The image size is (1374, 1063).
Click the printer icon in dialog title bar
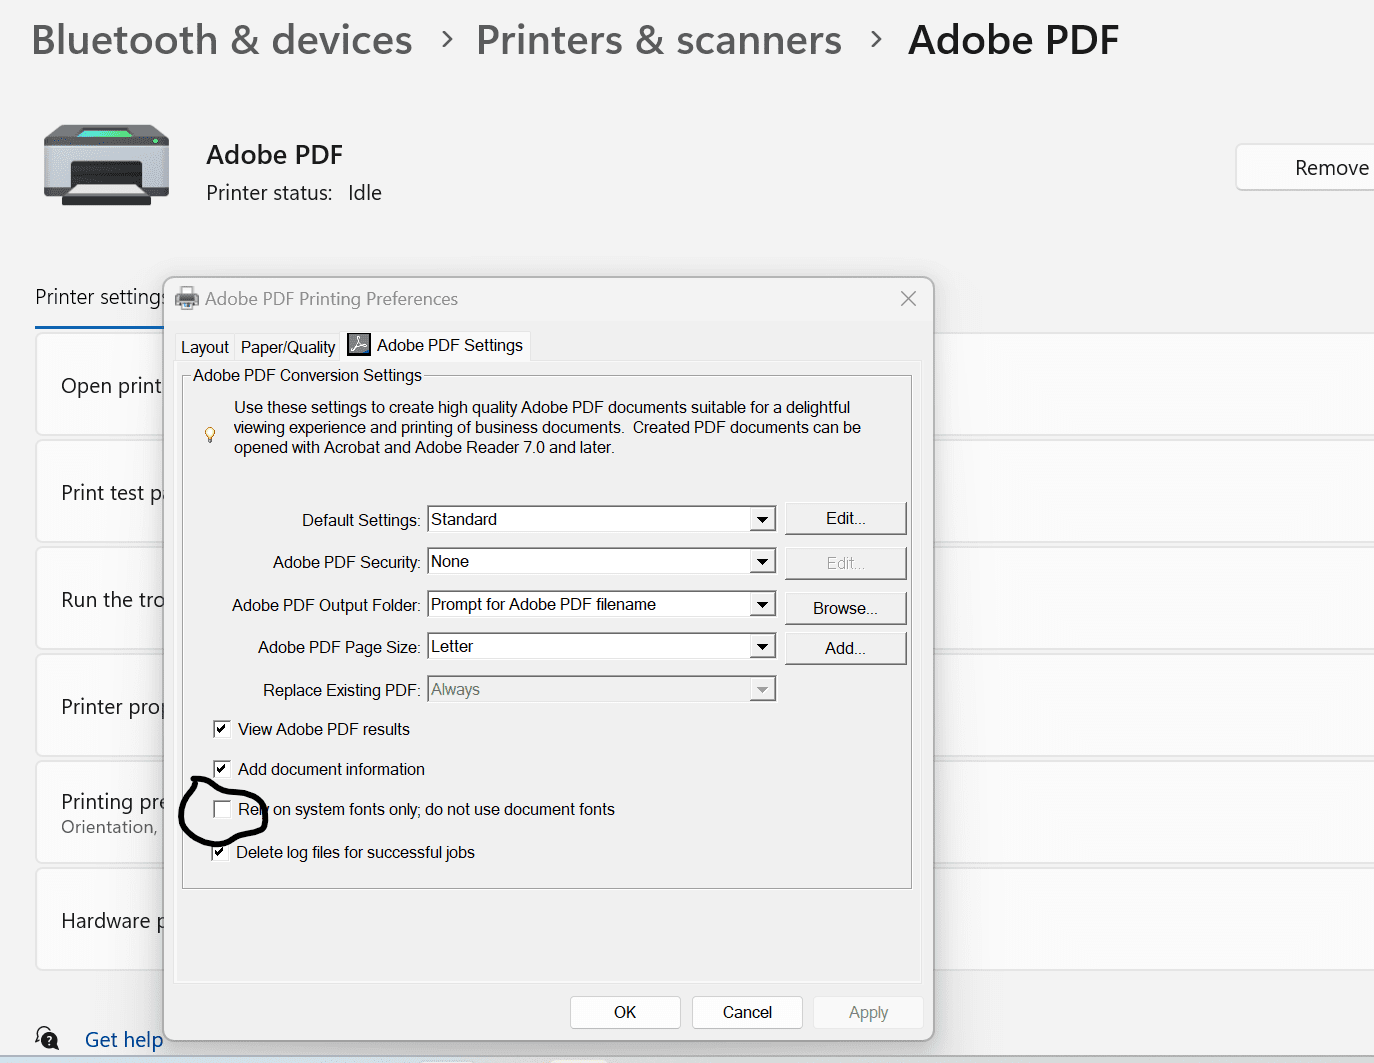(187, 299)
